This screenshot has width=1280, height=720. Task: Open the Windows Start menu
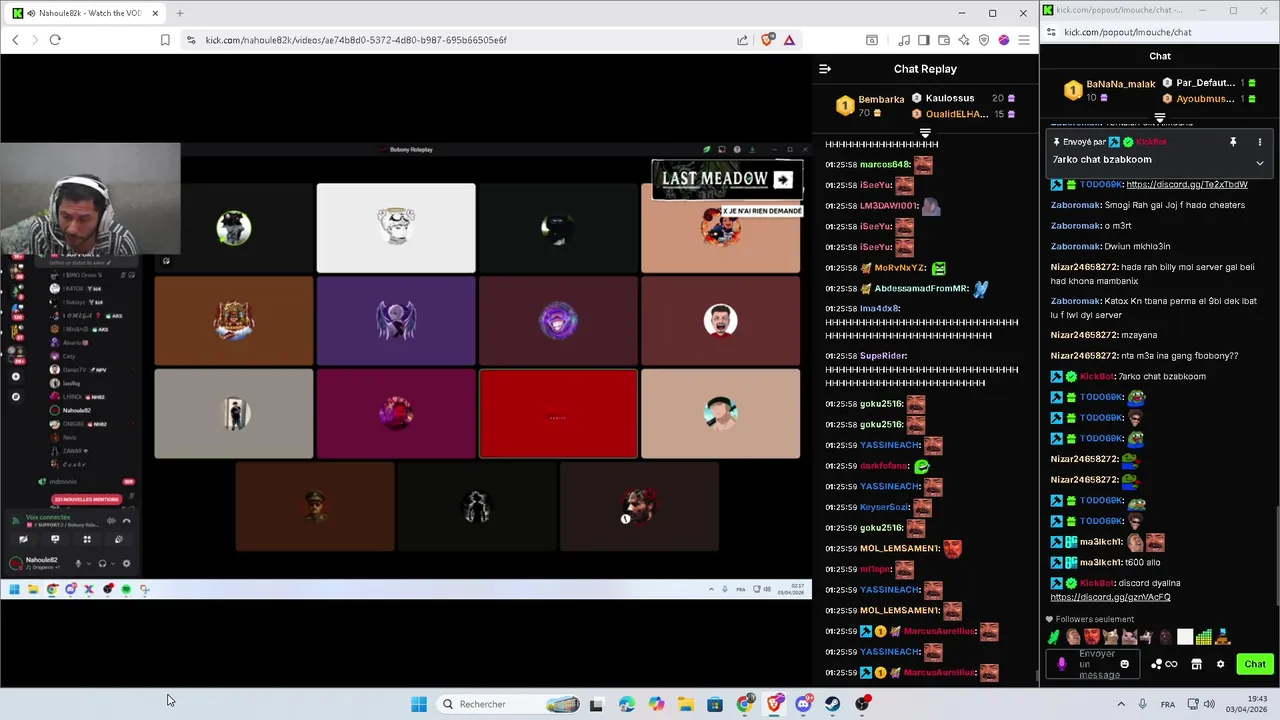point(419,704)
